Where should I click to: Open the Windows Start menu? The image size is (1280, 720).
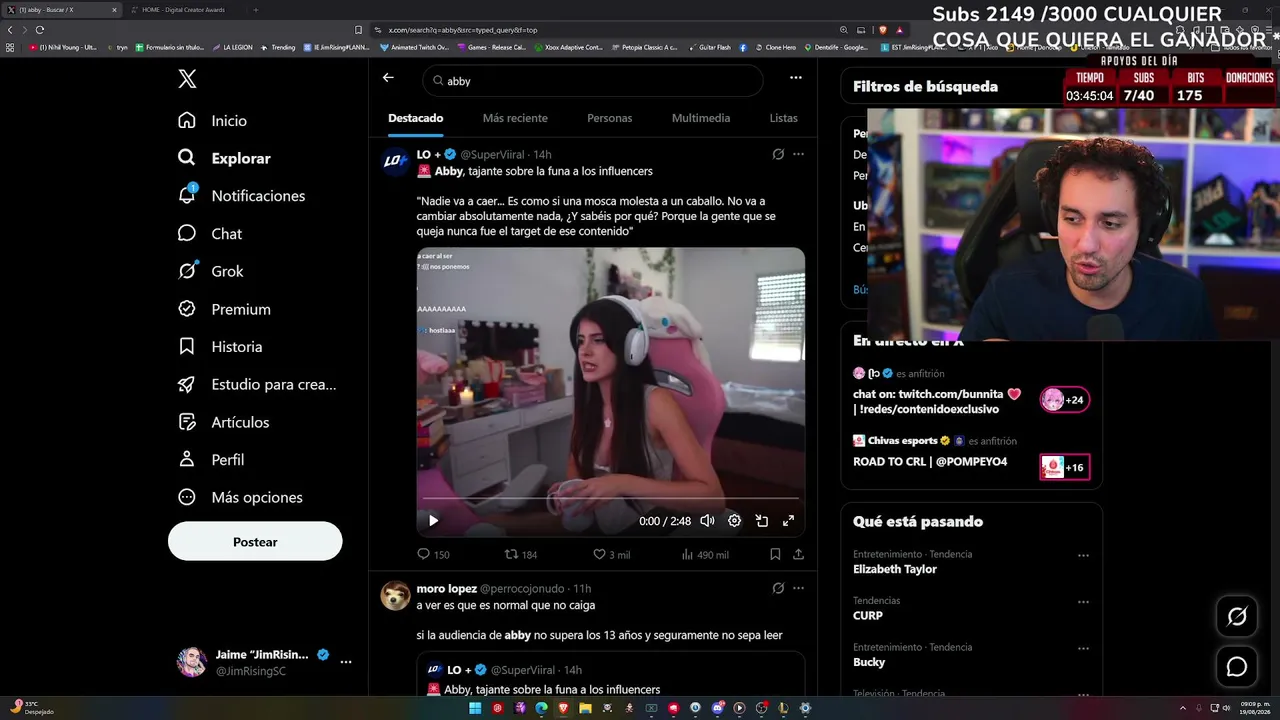click(x=475, y=708)
